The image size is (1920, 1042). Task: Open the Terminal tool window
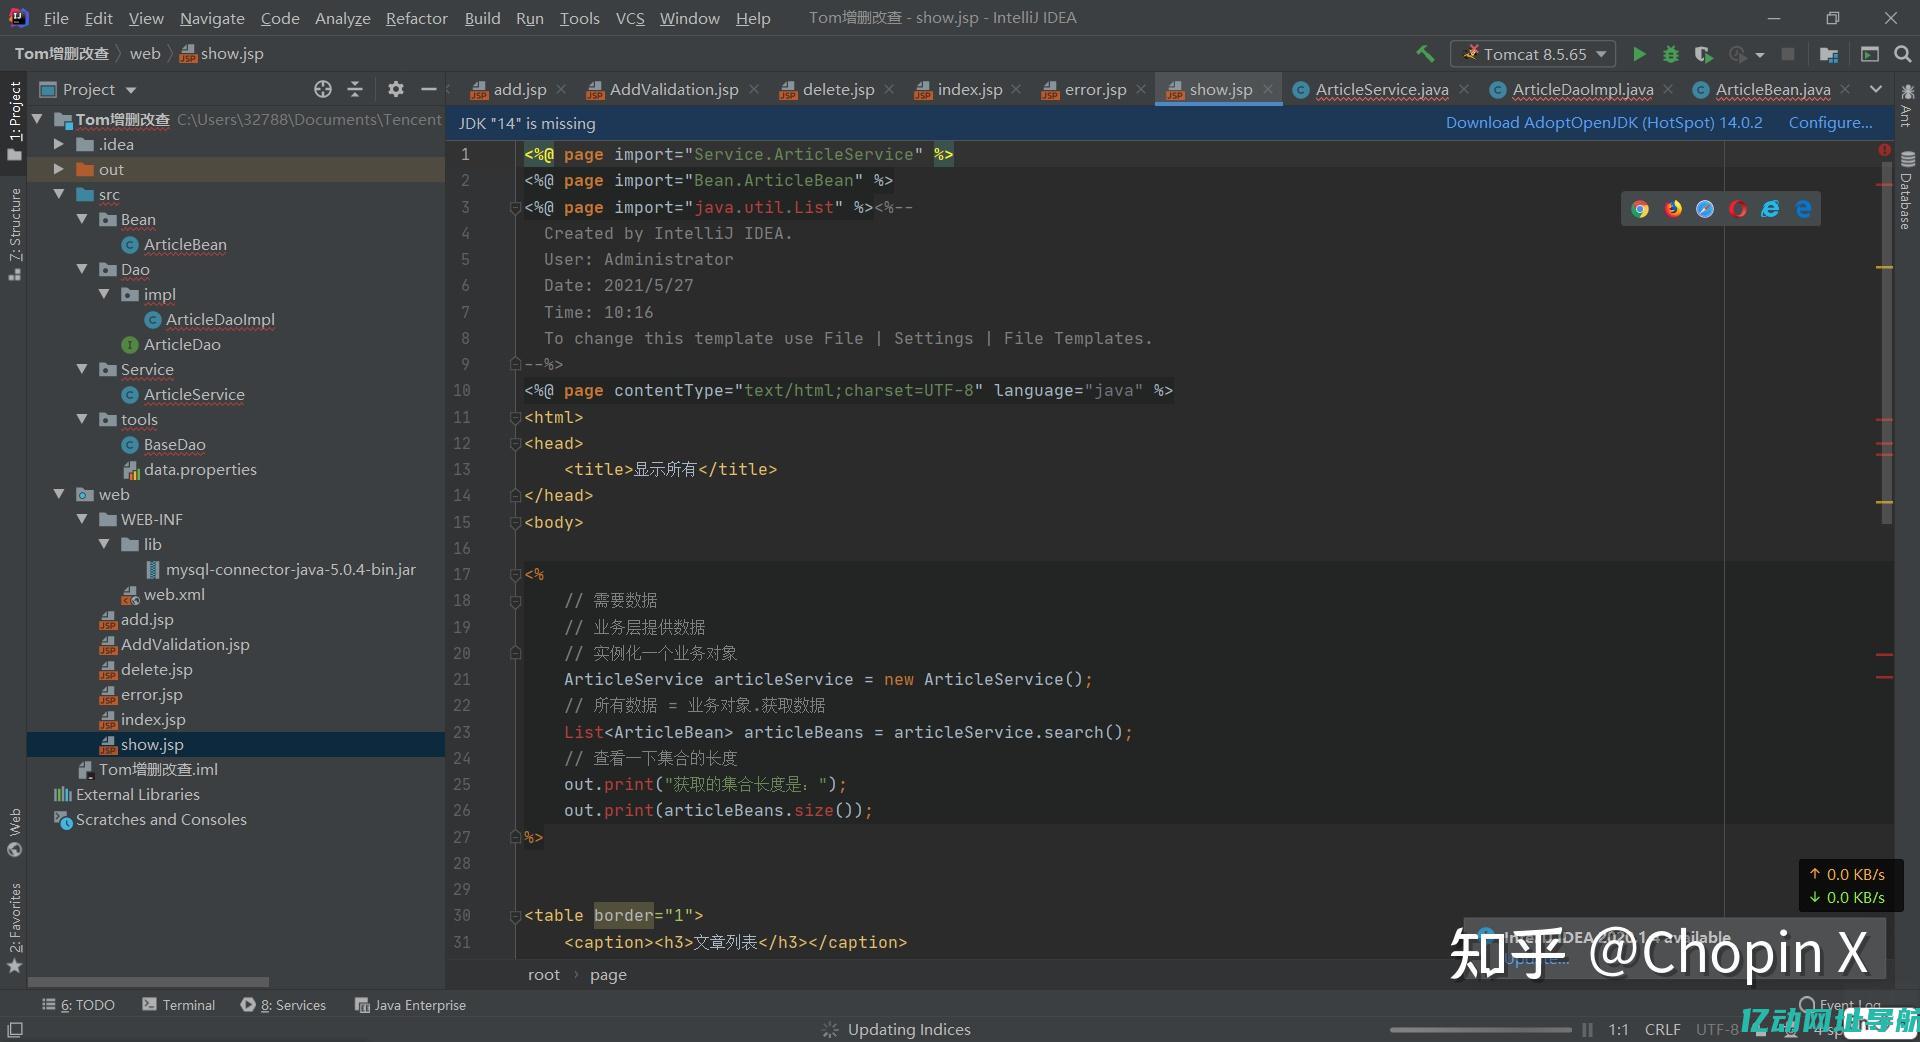point(178,1005)
